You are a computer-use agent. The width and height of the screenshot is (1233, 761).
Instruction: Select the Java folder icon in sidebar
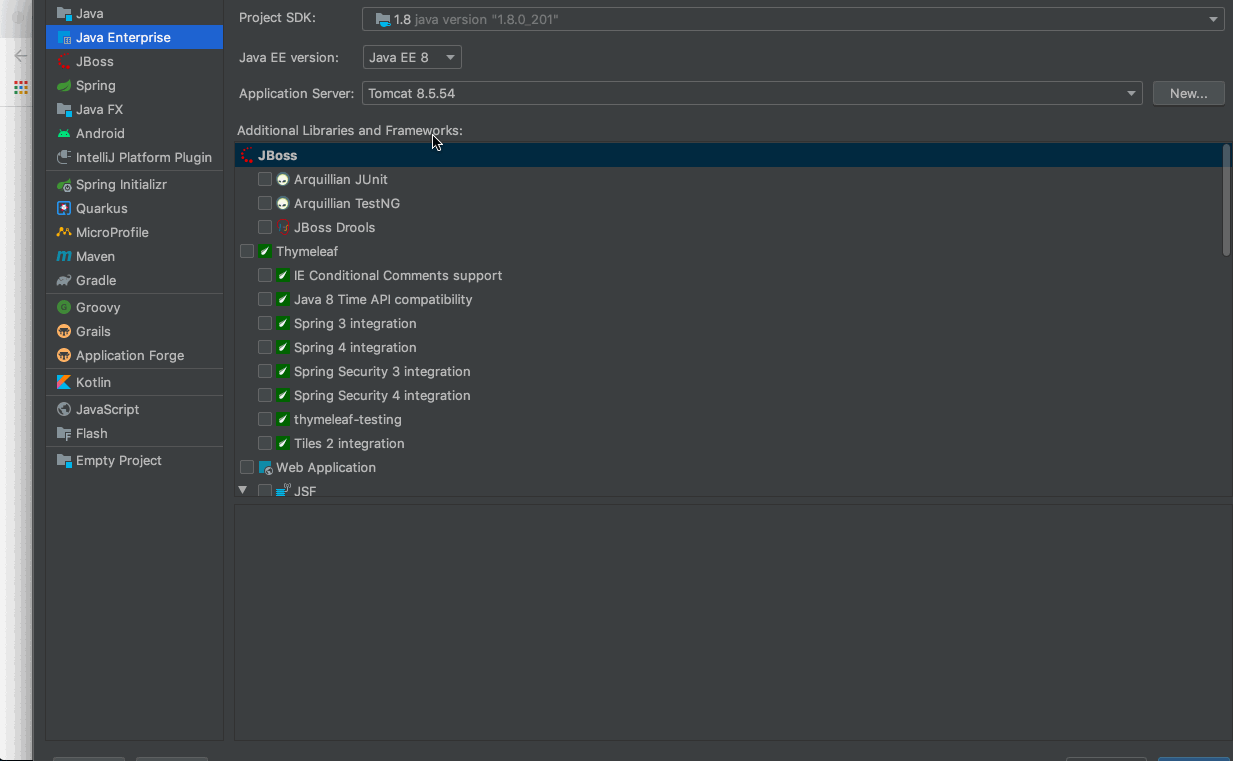point(64,14)
